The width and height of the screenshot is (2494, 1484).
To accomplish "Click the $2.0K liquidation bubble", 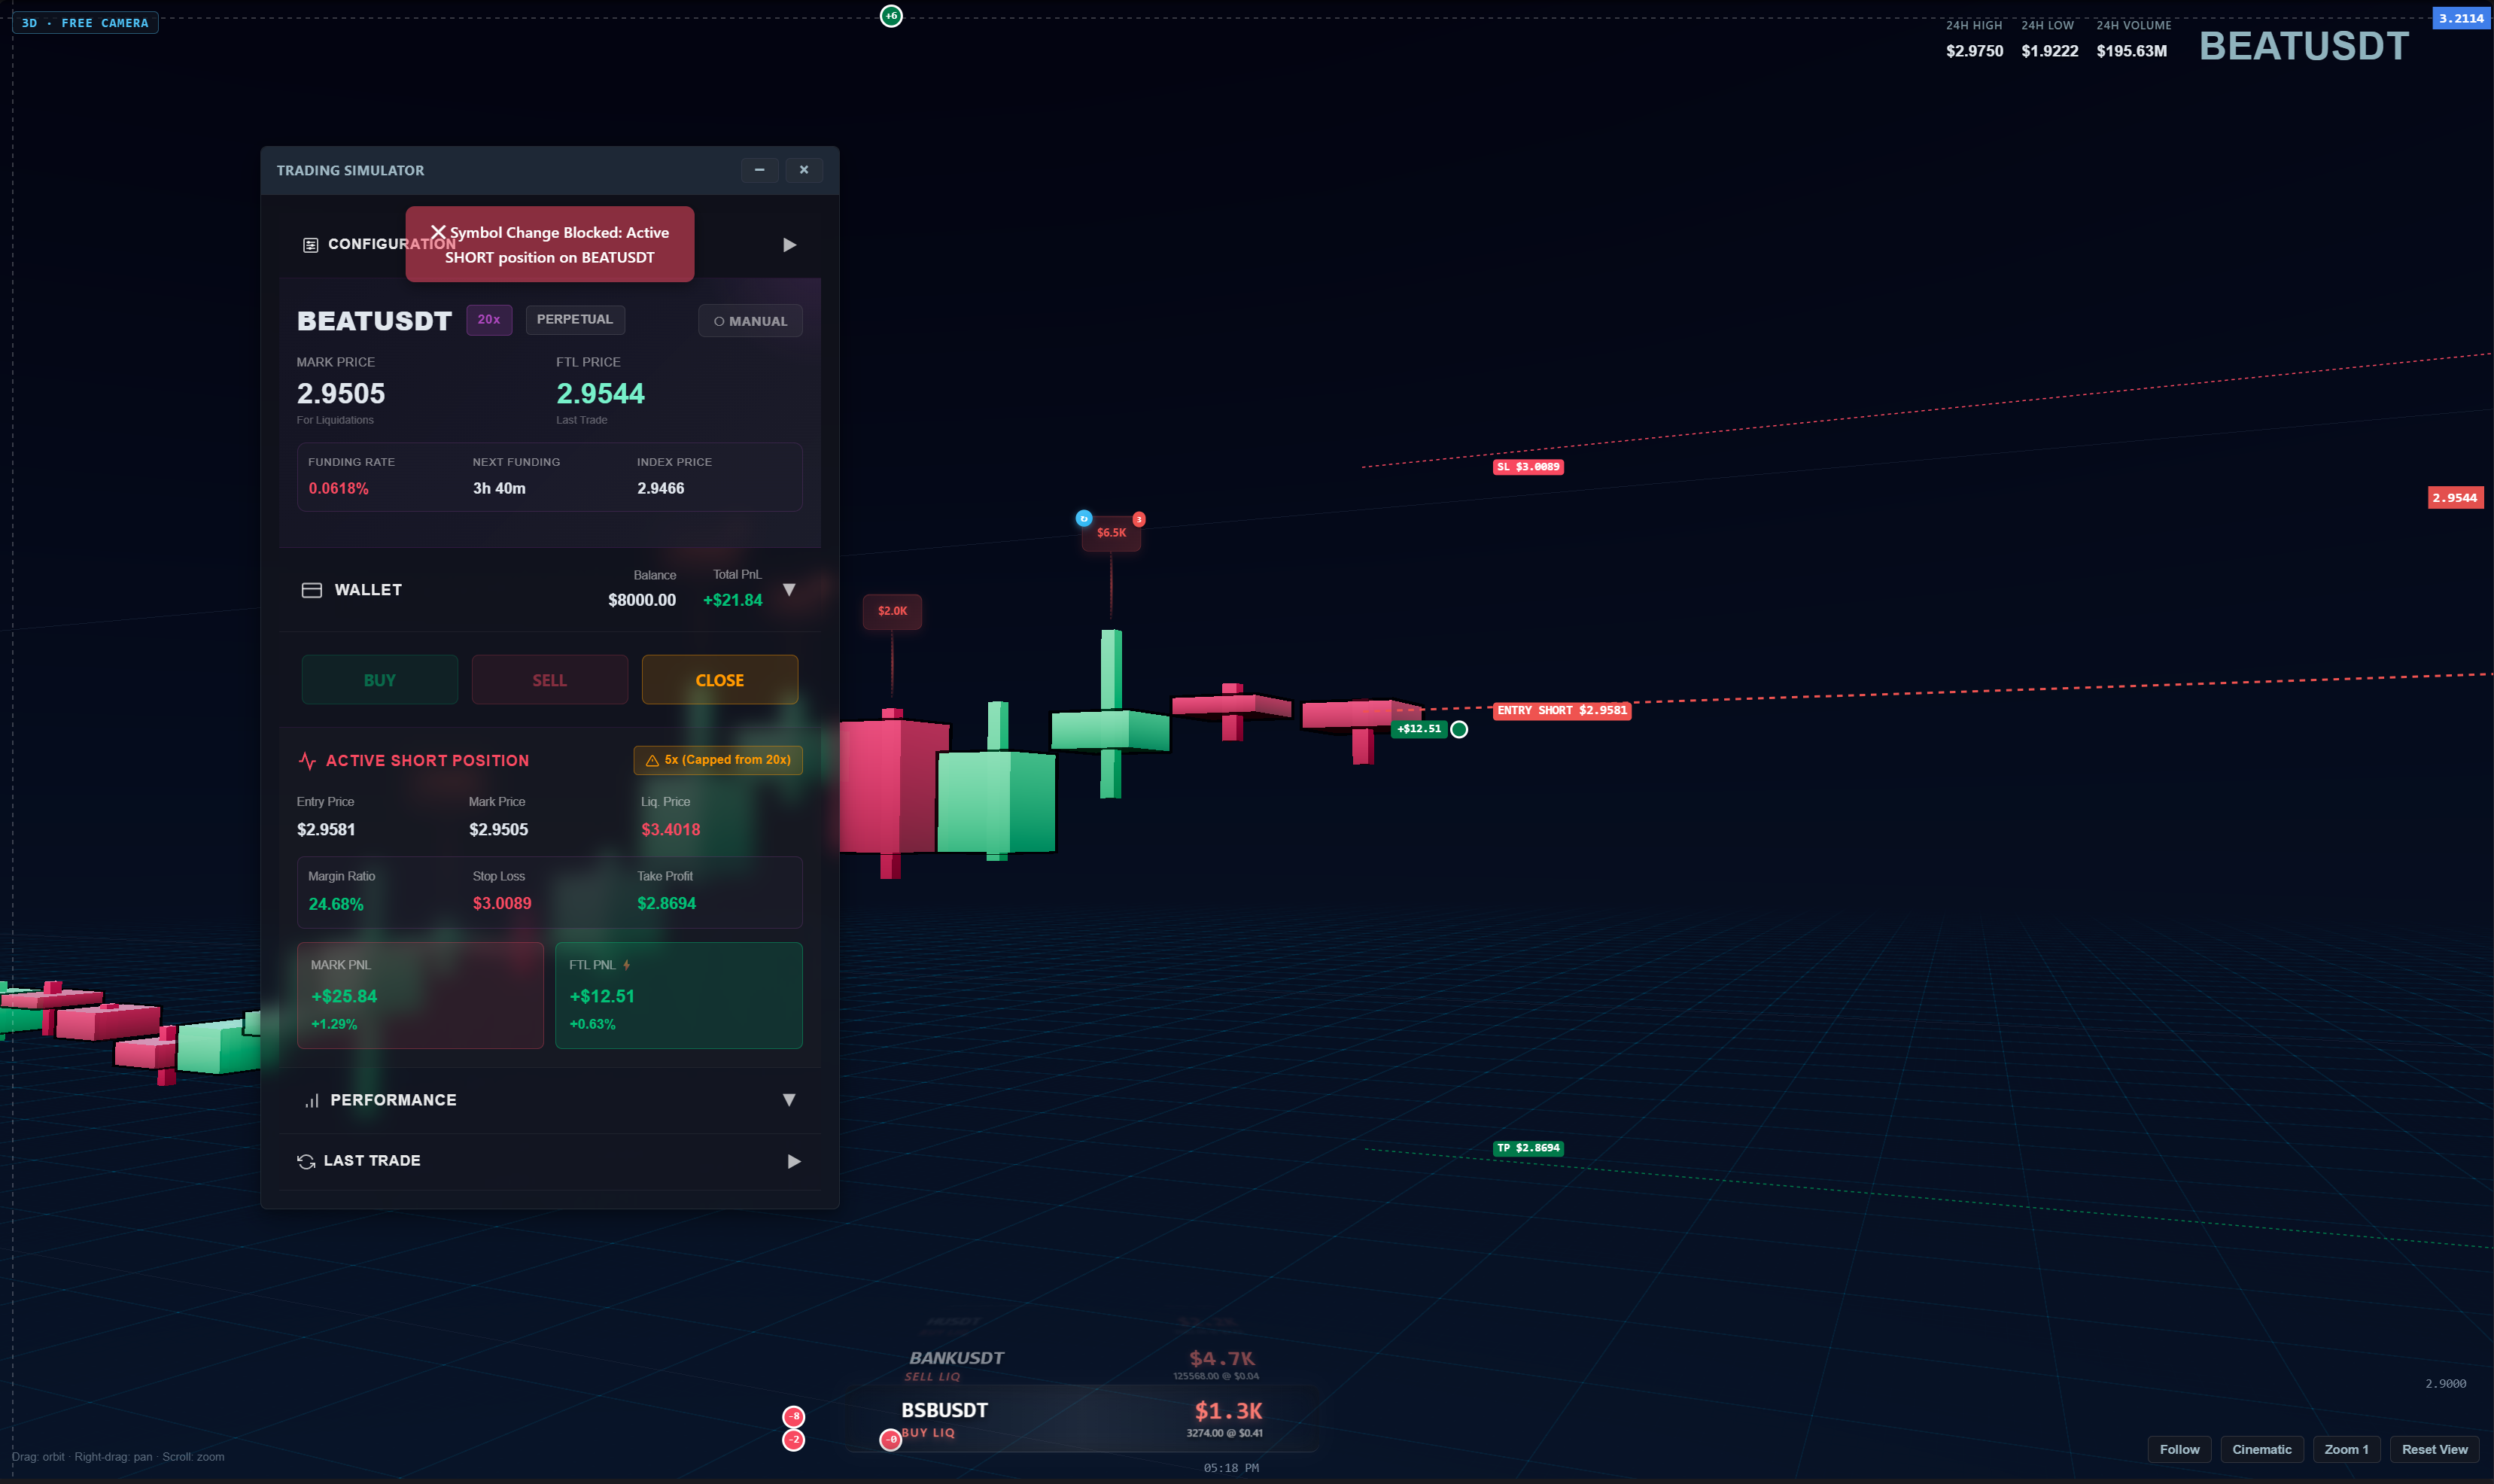I will [892, 611].
